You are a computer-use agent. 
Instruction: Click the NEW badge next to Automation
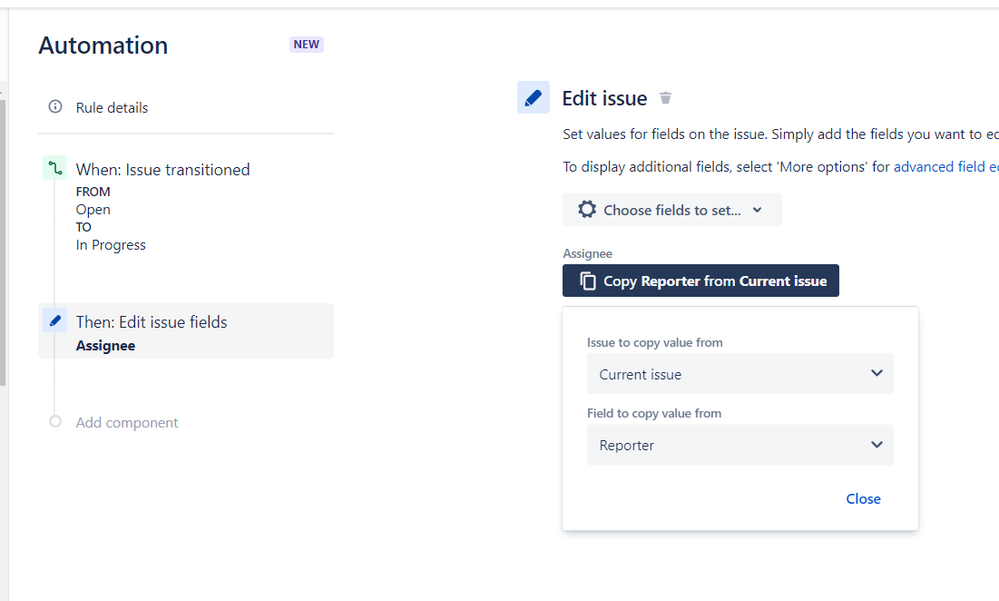[x=306, y=44]
